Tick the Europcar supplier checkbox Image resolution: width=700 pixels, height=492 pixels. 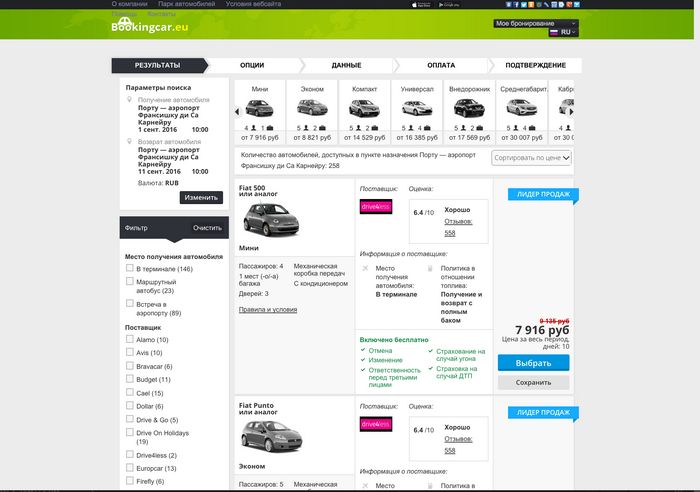click(129, 467)
